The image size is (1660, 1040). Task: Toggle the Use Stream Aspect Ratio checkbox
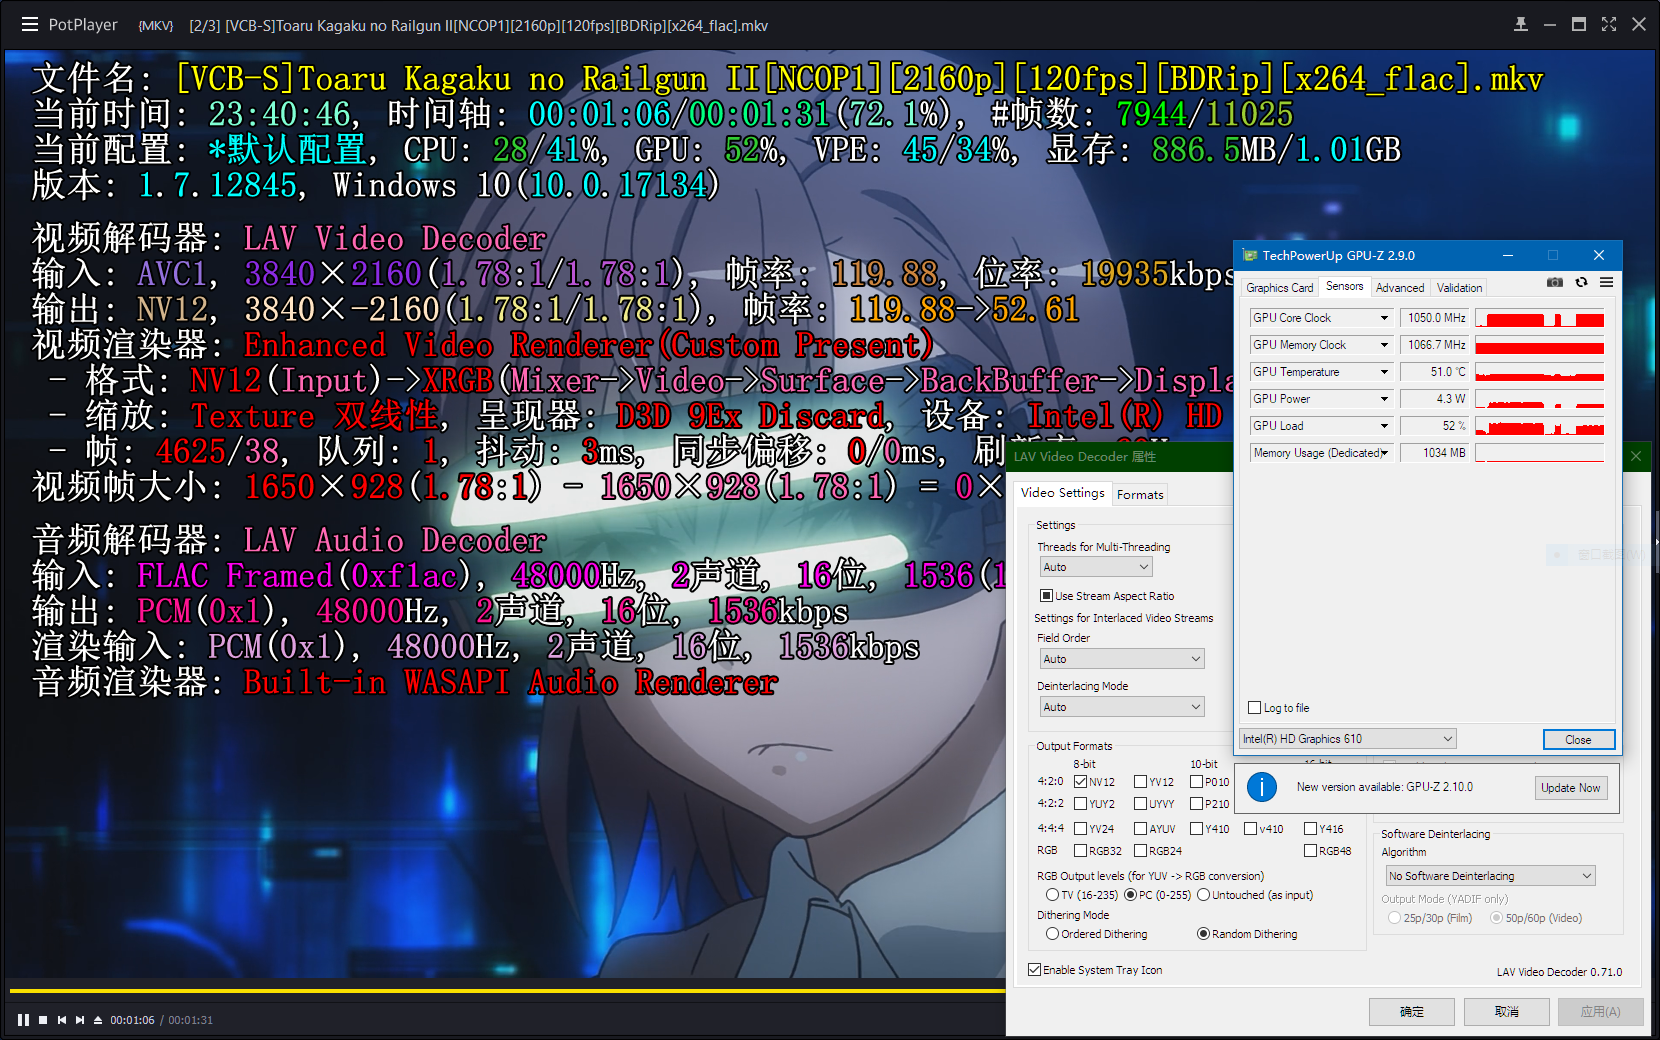(1047, 596)
